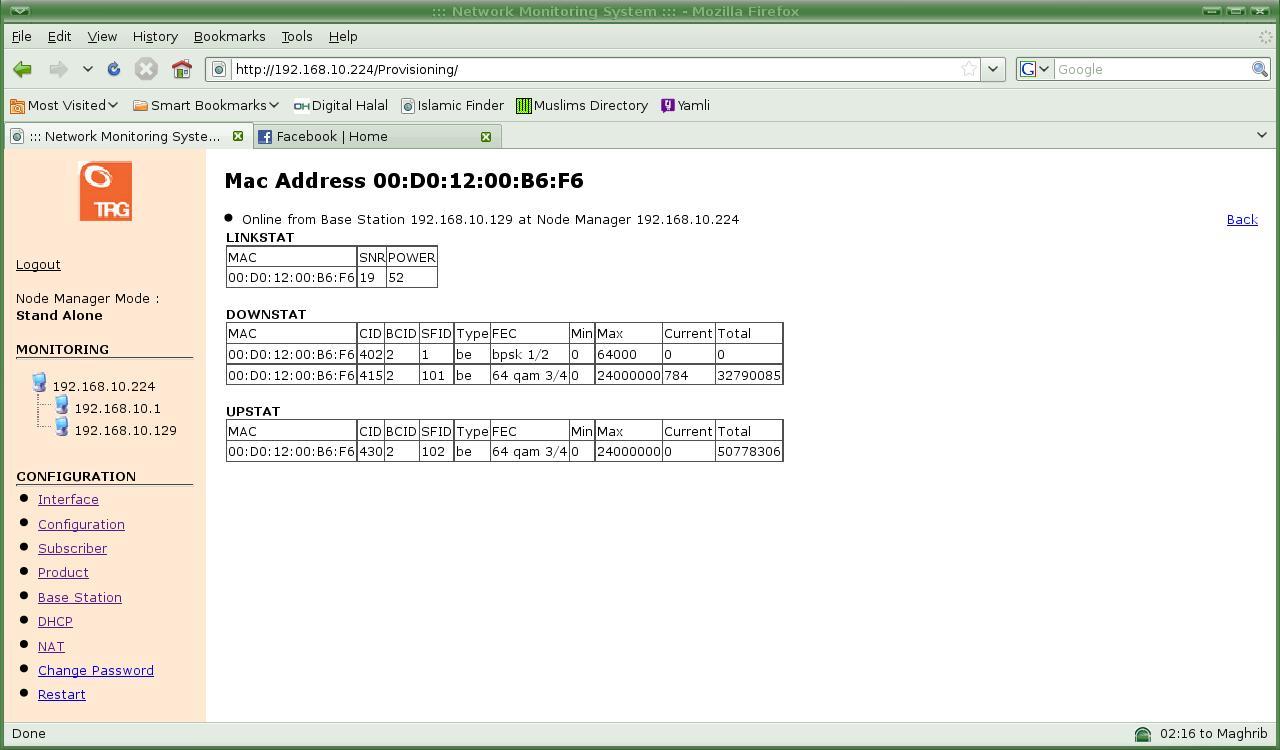Click the Back link on the page

click(1242, 220)
